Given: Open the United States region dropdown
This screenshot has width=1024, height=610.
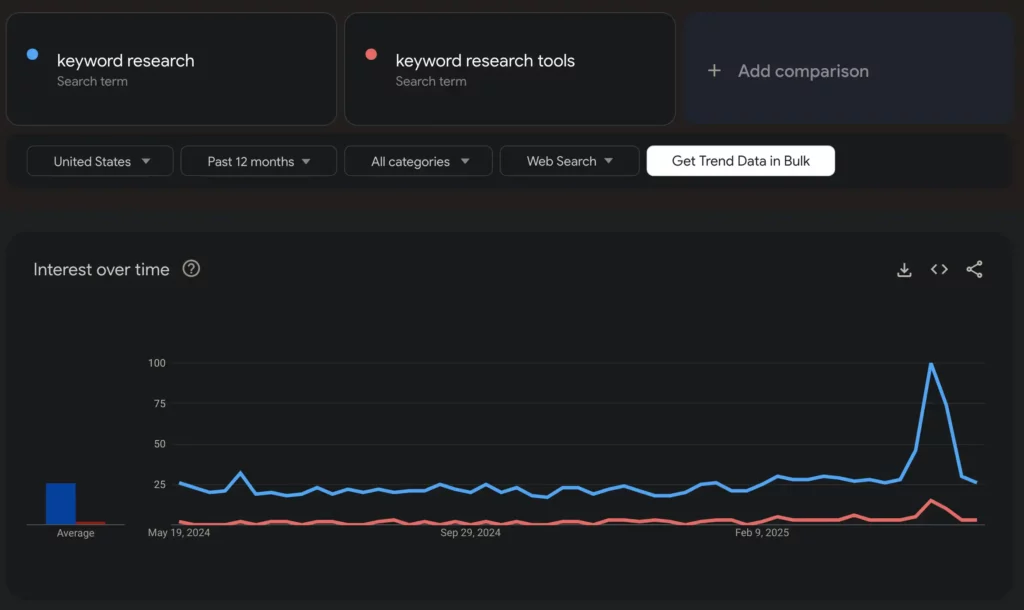Looking at the screenshot, I should coord(100,161).
